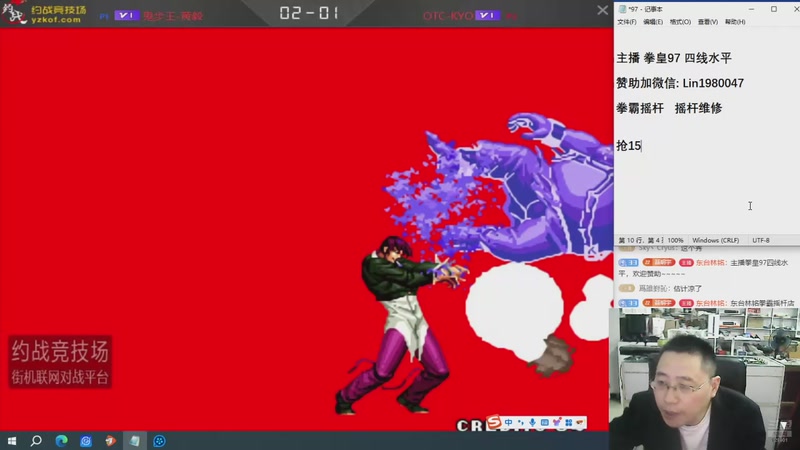Open the taskbar search magnifier
The width and height of the screenshot is (800, 450).
(x=36, y=440)
